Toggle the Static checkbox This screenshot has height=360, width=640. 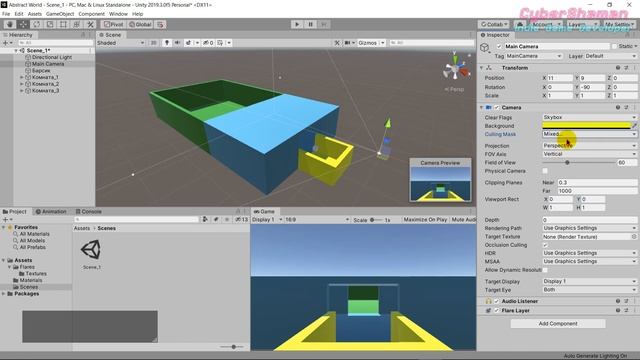[614, 47]
